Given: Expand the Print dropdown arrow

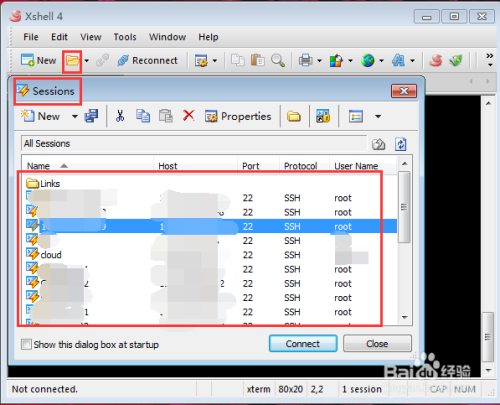Looking at the screenshot, I should pyautogui.click(x=319, y=61).
